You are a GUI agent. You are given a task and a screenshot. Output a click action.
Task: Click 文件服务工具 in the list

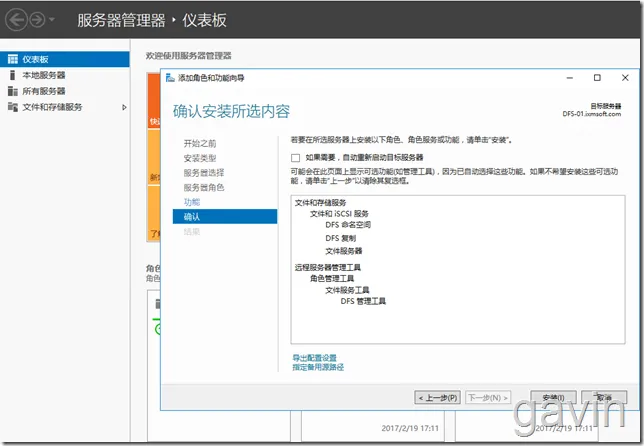pos(347,290)
